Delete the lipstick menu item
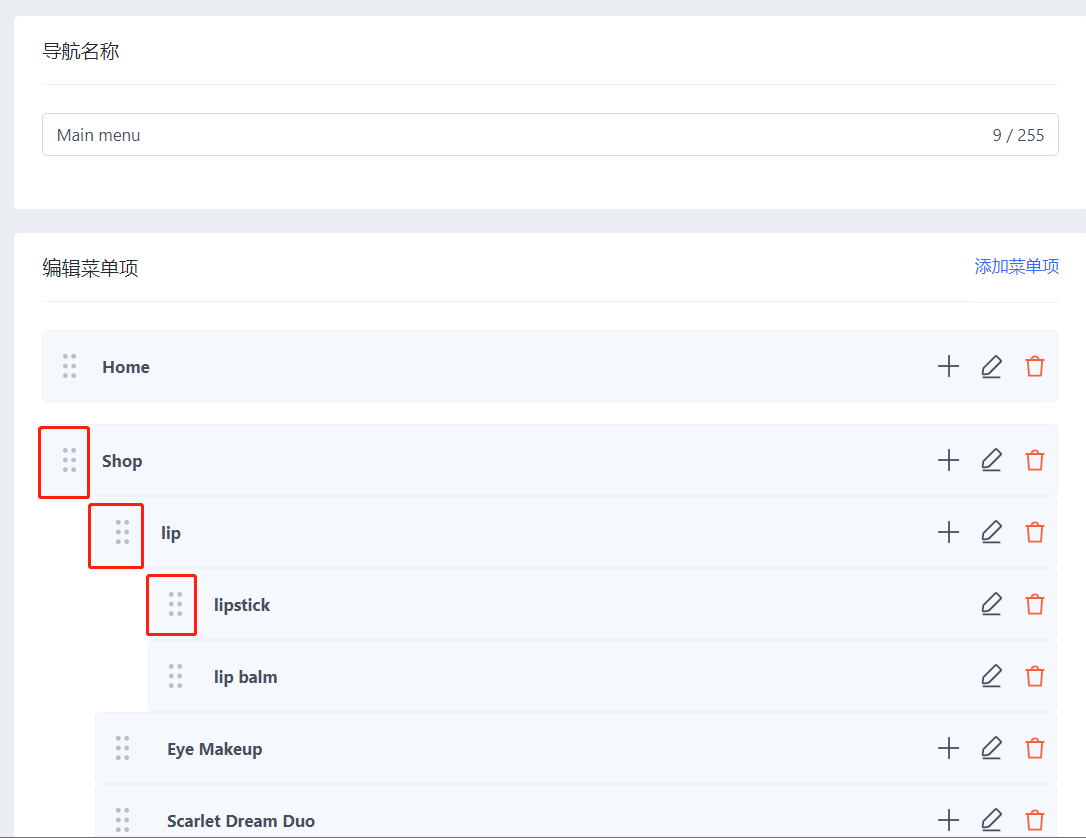The height and width of the screenshot is (838, 1086). tap(1035, 605)
